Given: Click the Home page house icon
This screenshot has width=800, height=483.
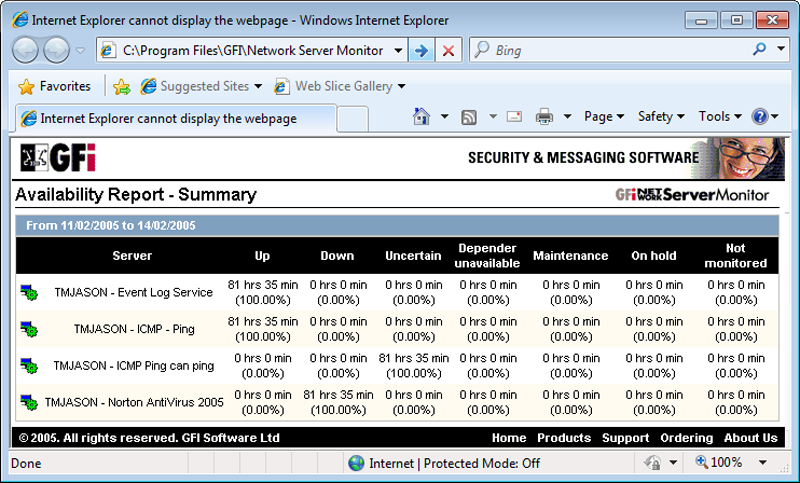Looking at the screenshot, I should 421,117.
